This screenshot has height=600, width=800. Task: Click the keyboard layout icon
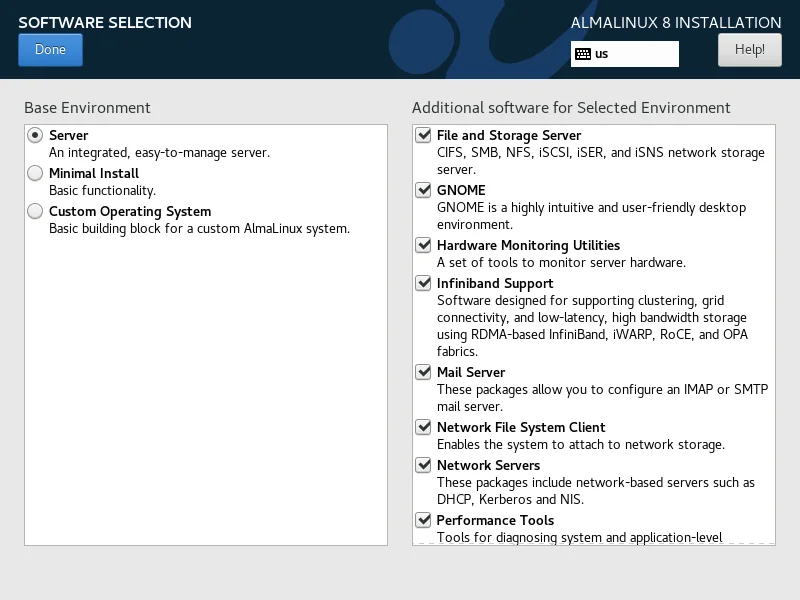point(583,54)
